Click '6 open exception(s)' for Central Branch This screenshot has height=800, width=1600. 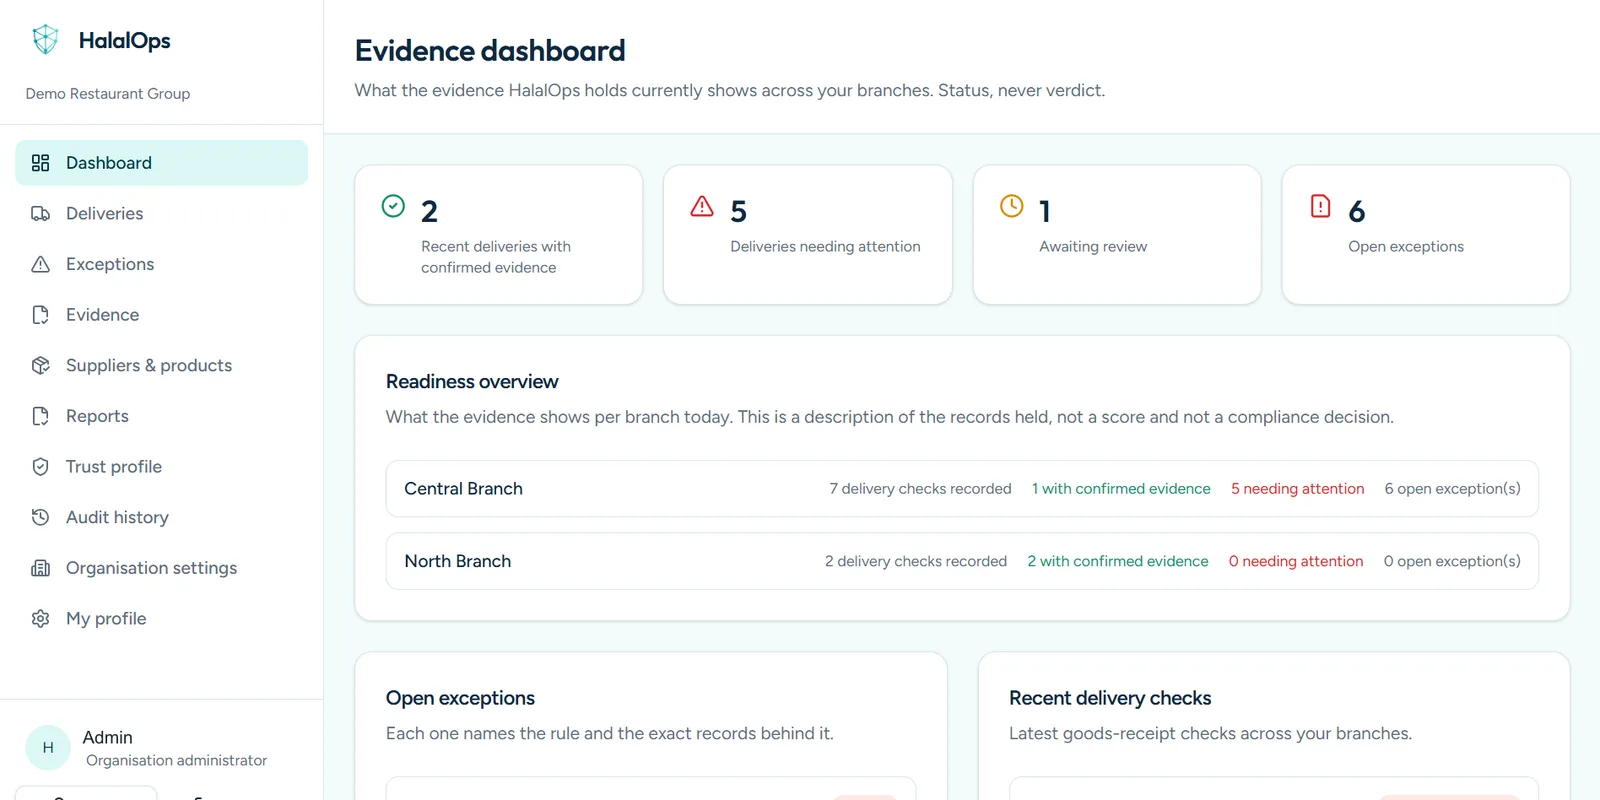(1452, 489)
